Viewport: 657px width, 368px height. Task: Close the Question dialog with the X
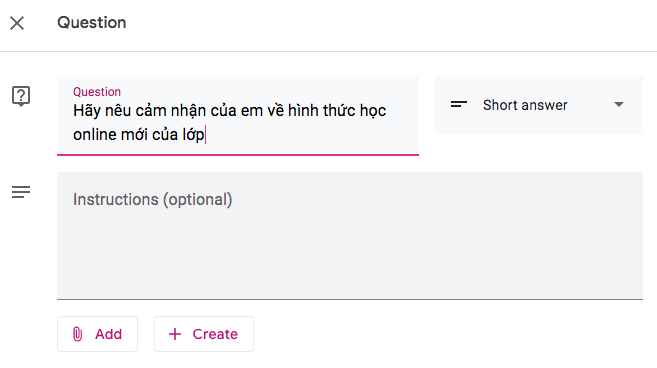tap(17, 23)
